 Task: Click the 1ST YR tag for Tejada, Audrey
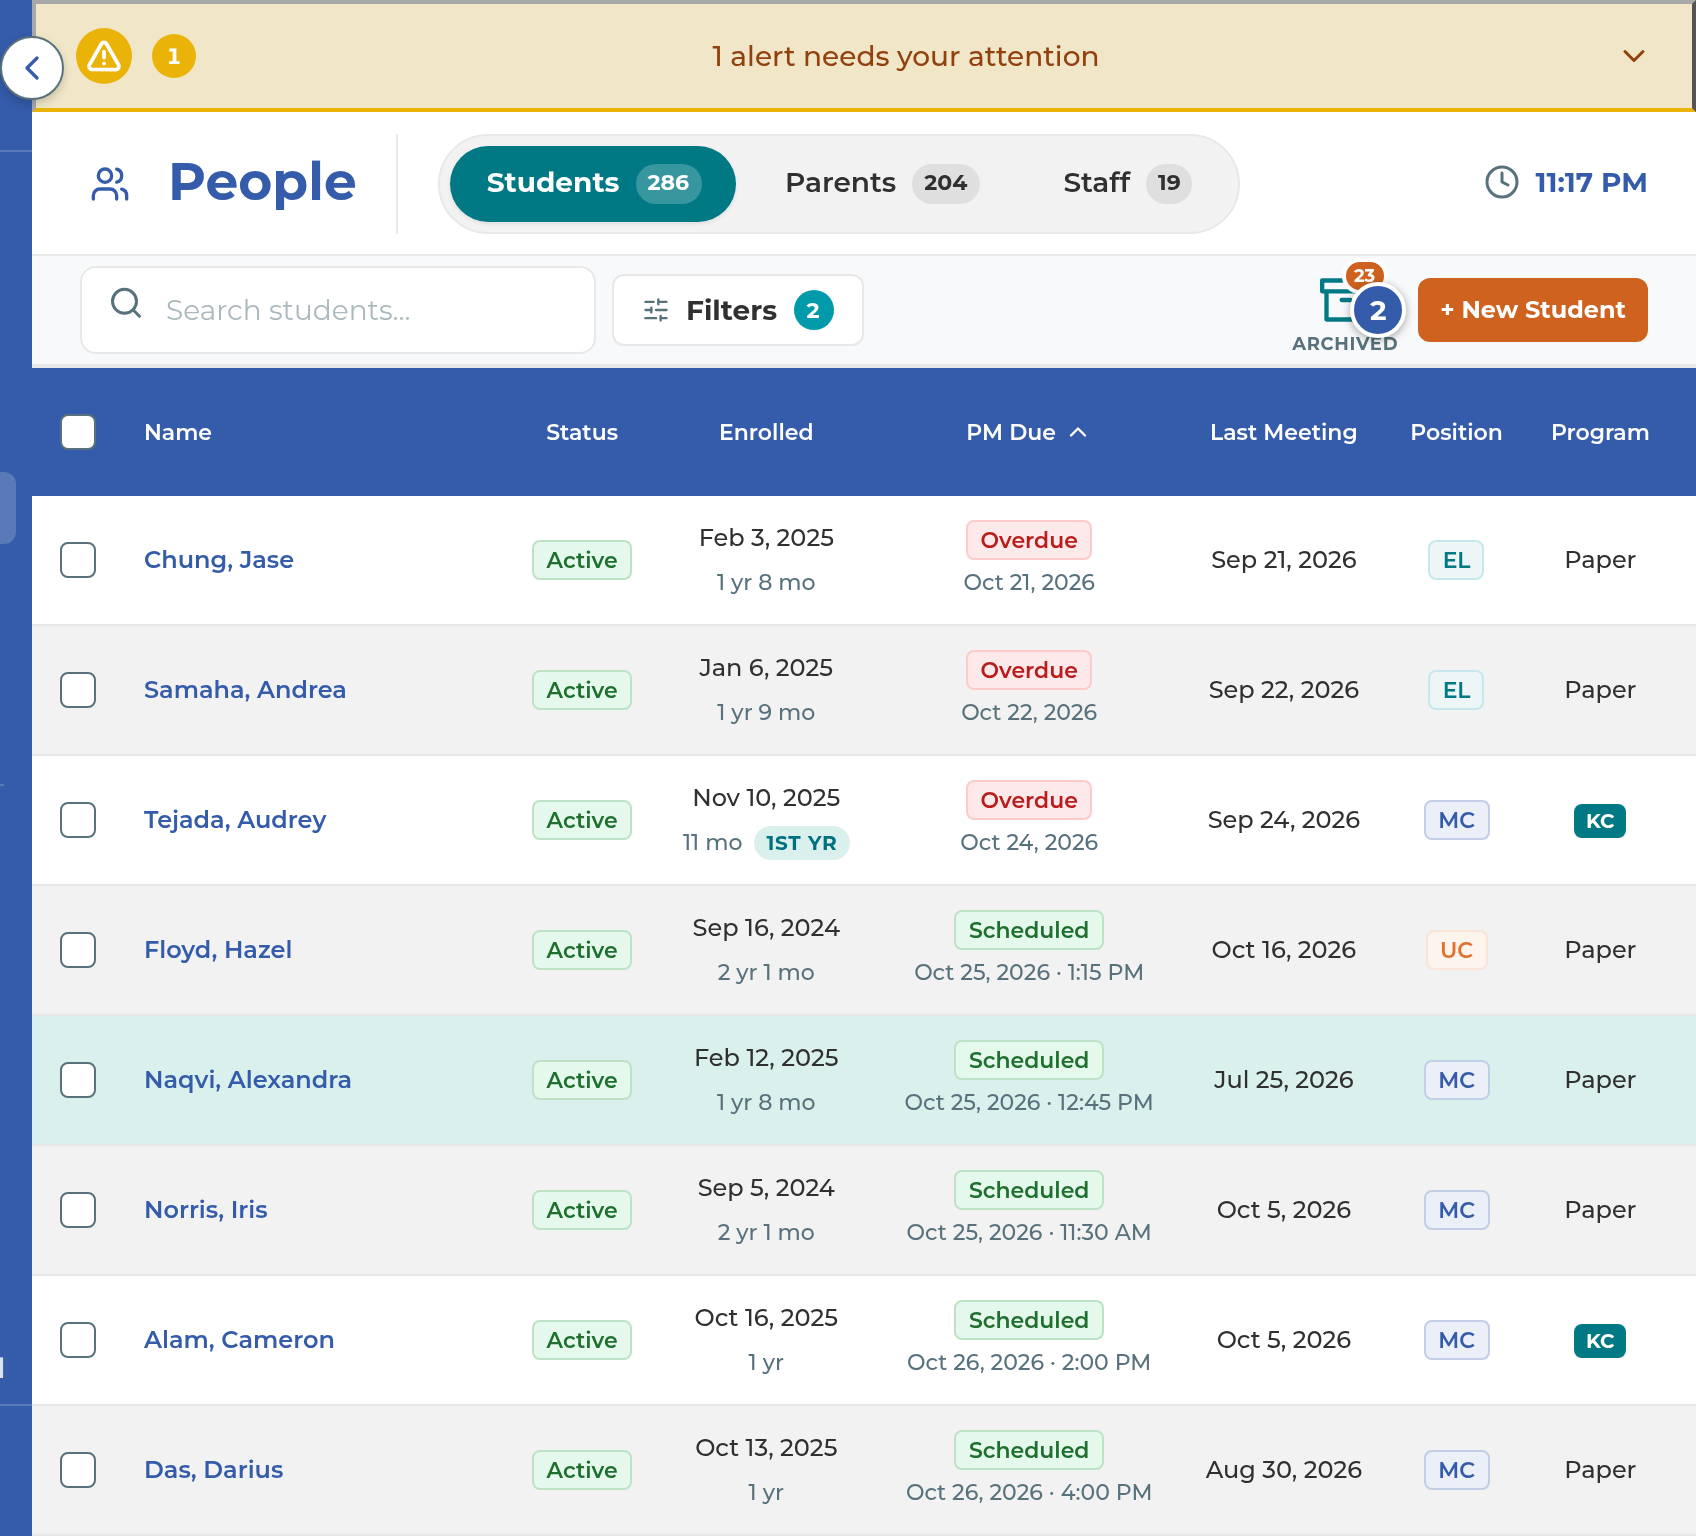[x=801, y=843]
